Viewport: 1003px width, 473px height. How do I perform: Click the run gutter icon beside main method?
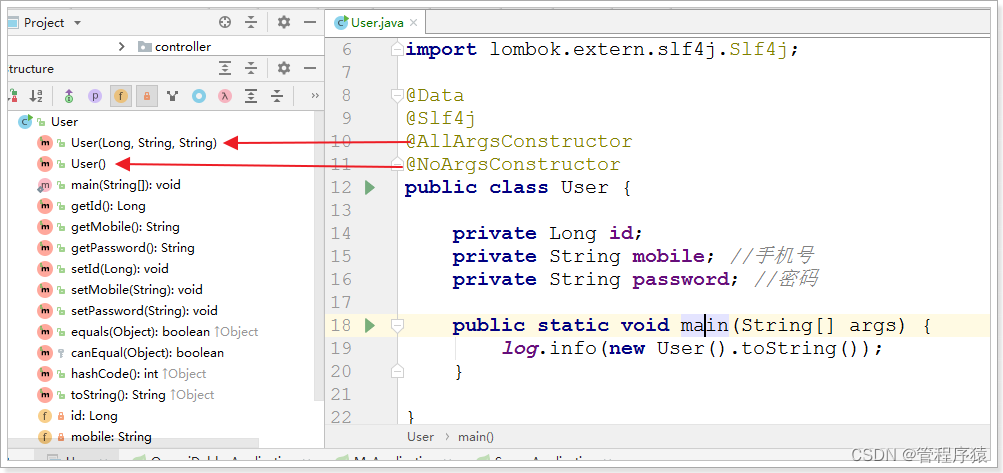coord(370,326)
